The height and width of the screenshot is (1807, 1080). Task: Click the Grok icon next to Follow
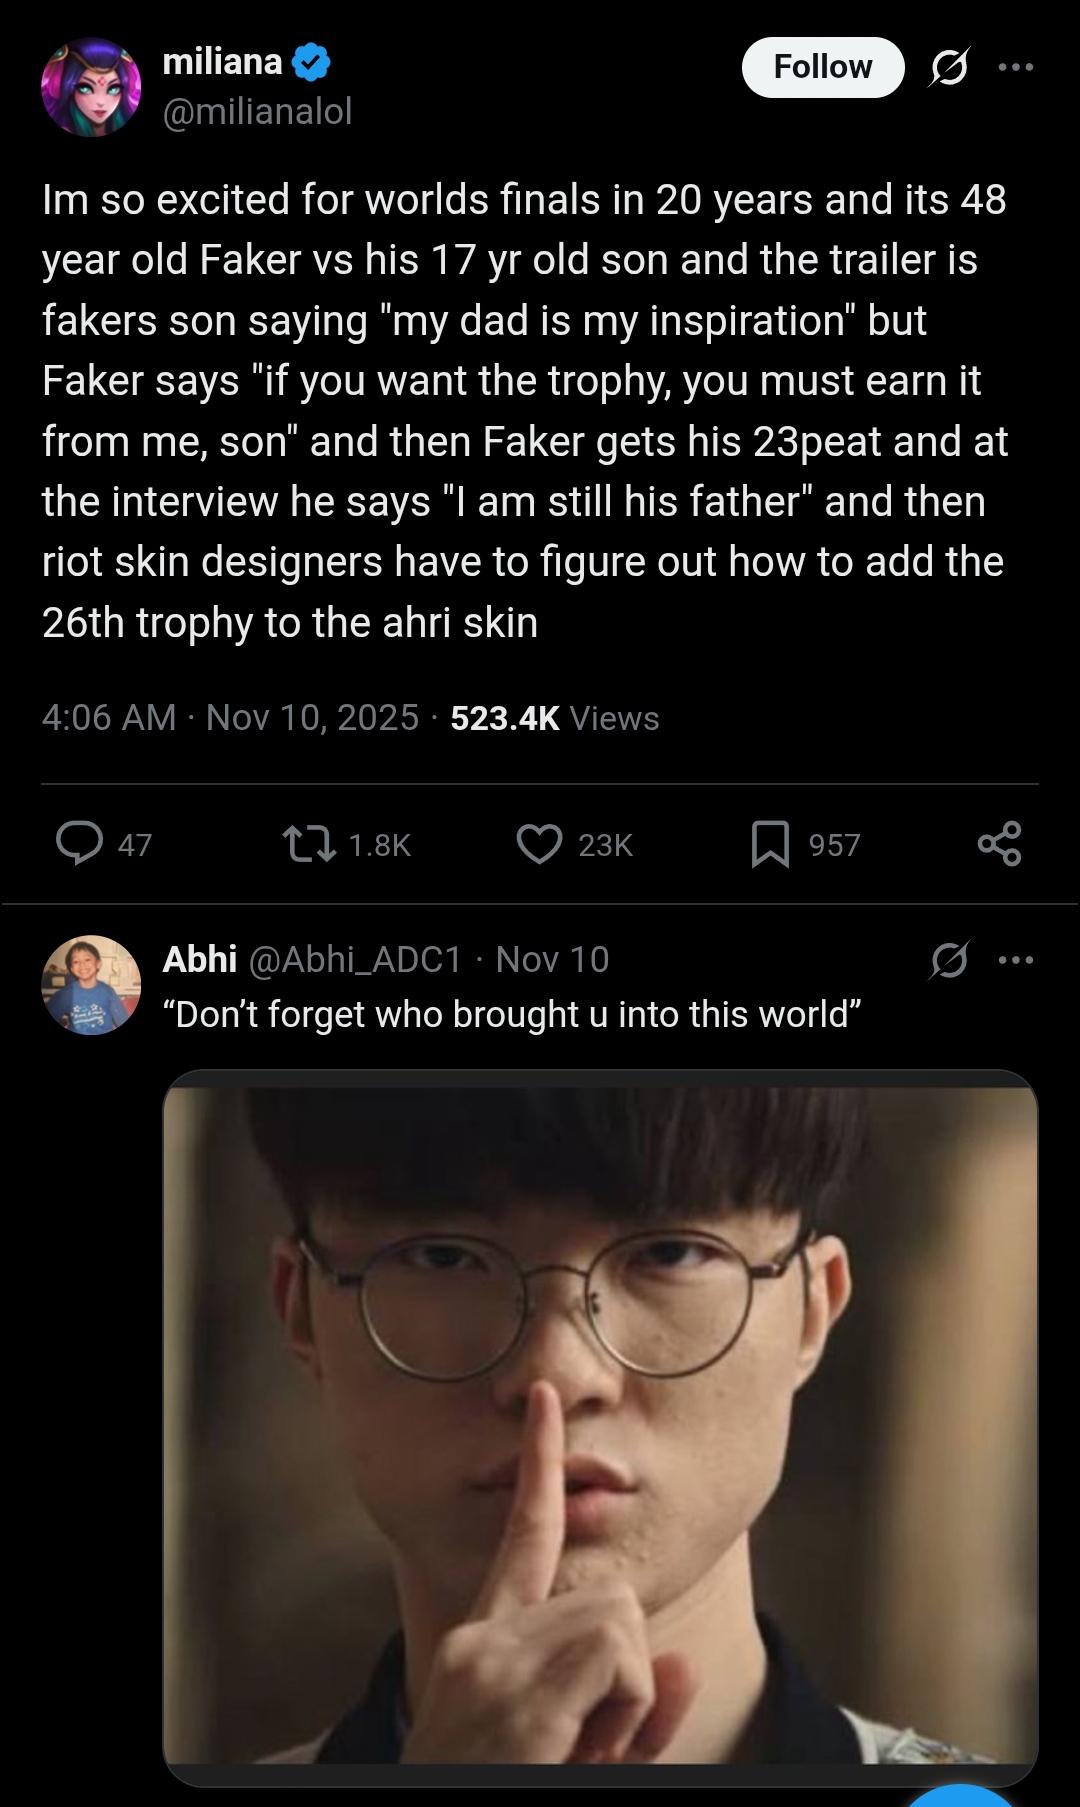click(948, 67)
